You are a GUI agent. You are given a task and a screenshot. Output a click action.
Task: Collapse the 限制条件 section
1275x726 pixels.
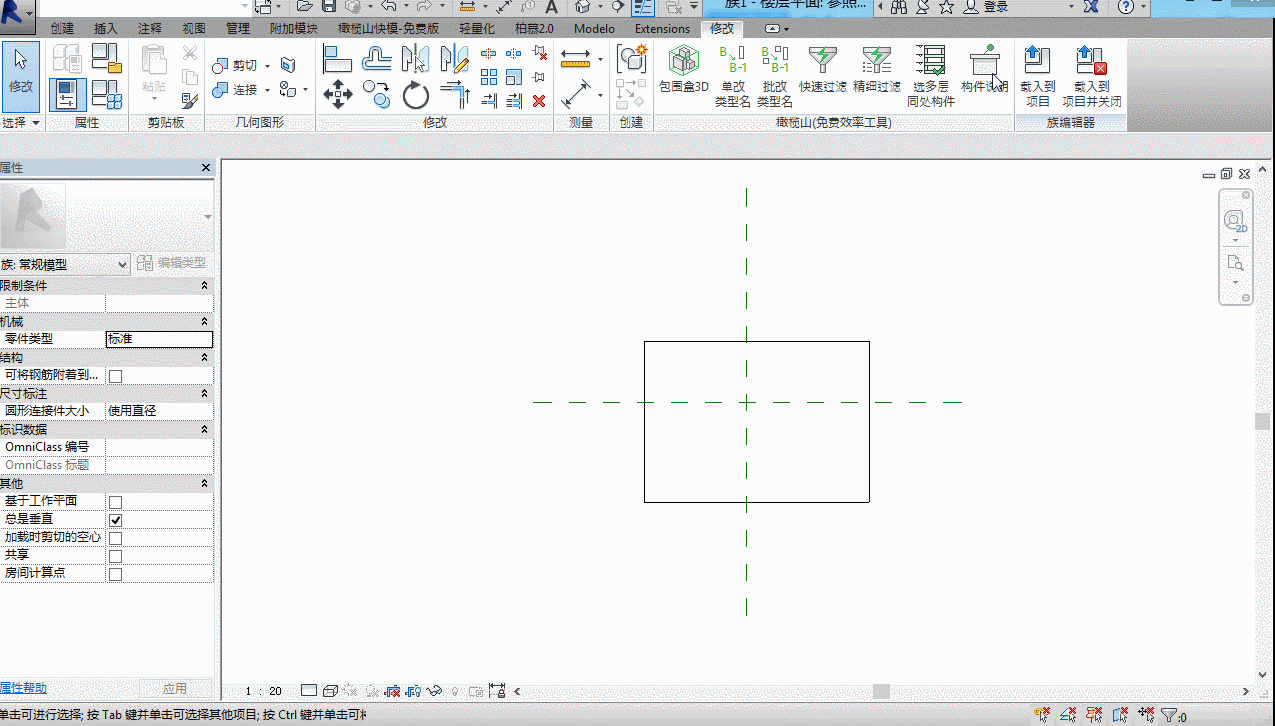(204, 286)
